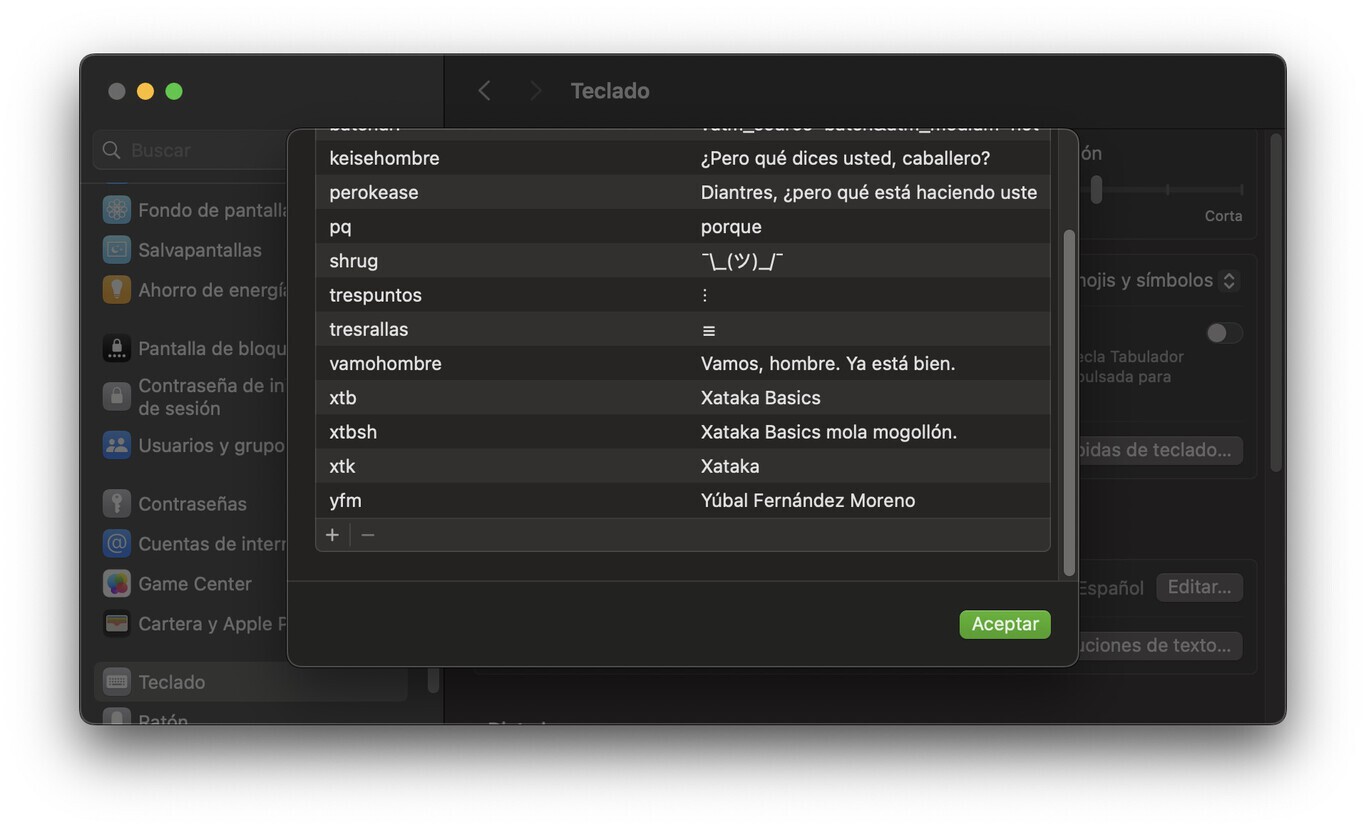Open the Contraseñas key icon
The image size is (1366, 830).
tap(117, 503)
